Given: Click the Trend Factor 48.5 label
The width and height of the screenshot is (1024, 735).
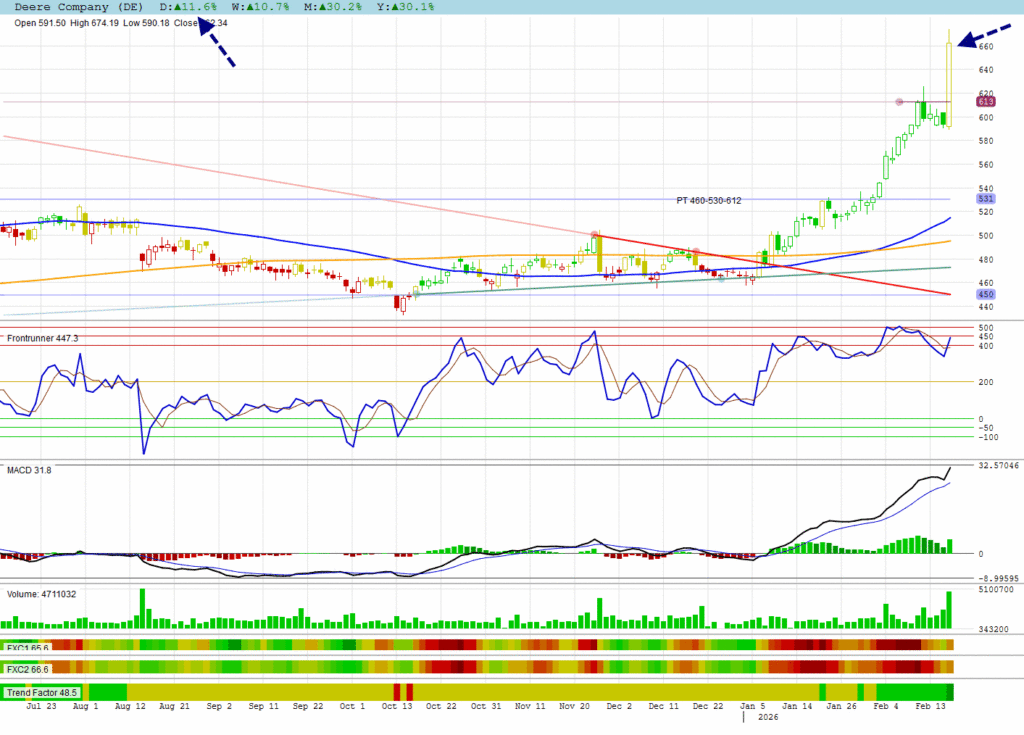Looking at the screenshot, I should click(42, 692).
